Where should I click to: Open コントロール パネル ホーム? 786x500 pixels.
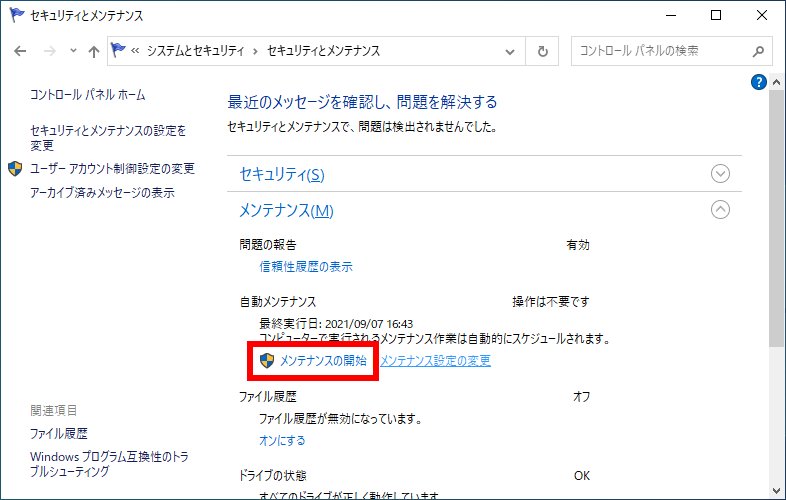coord(88,95)
